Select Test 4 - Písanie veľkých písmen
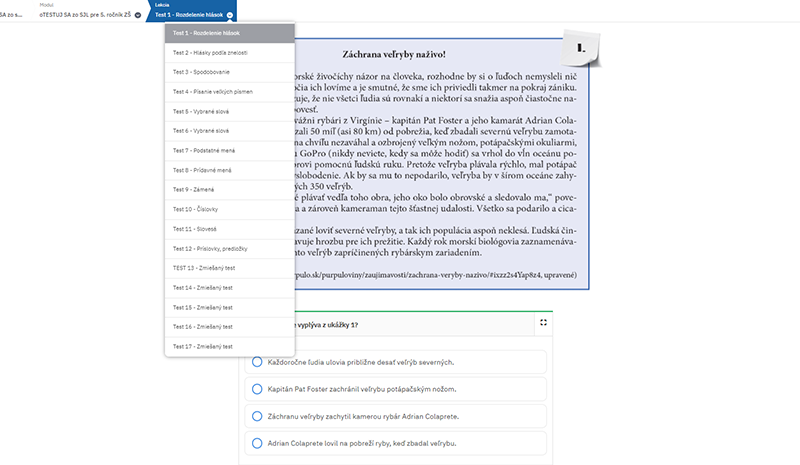The height and width of the screenshot is (465, 800). click(x=230, y=92)
